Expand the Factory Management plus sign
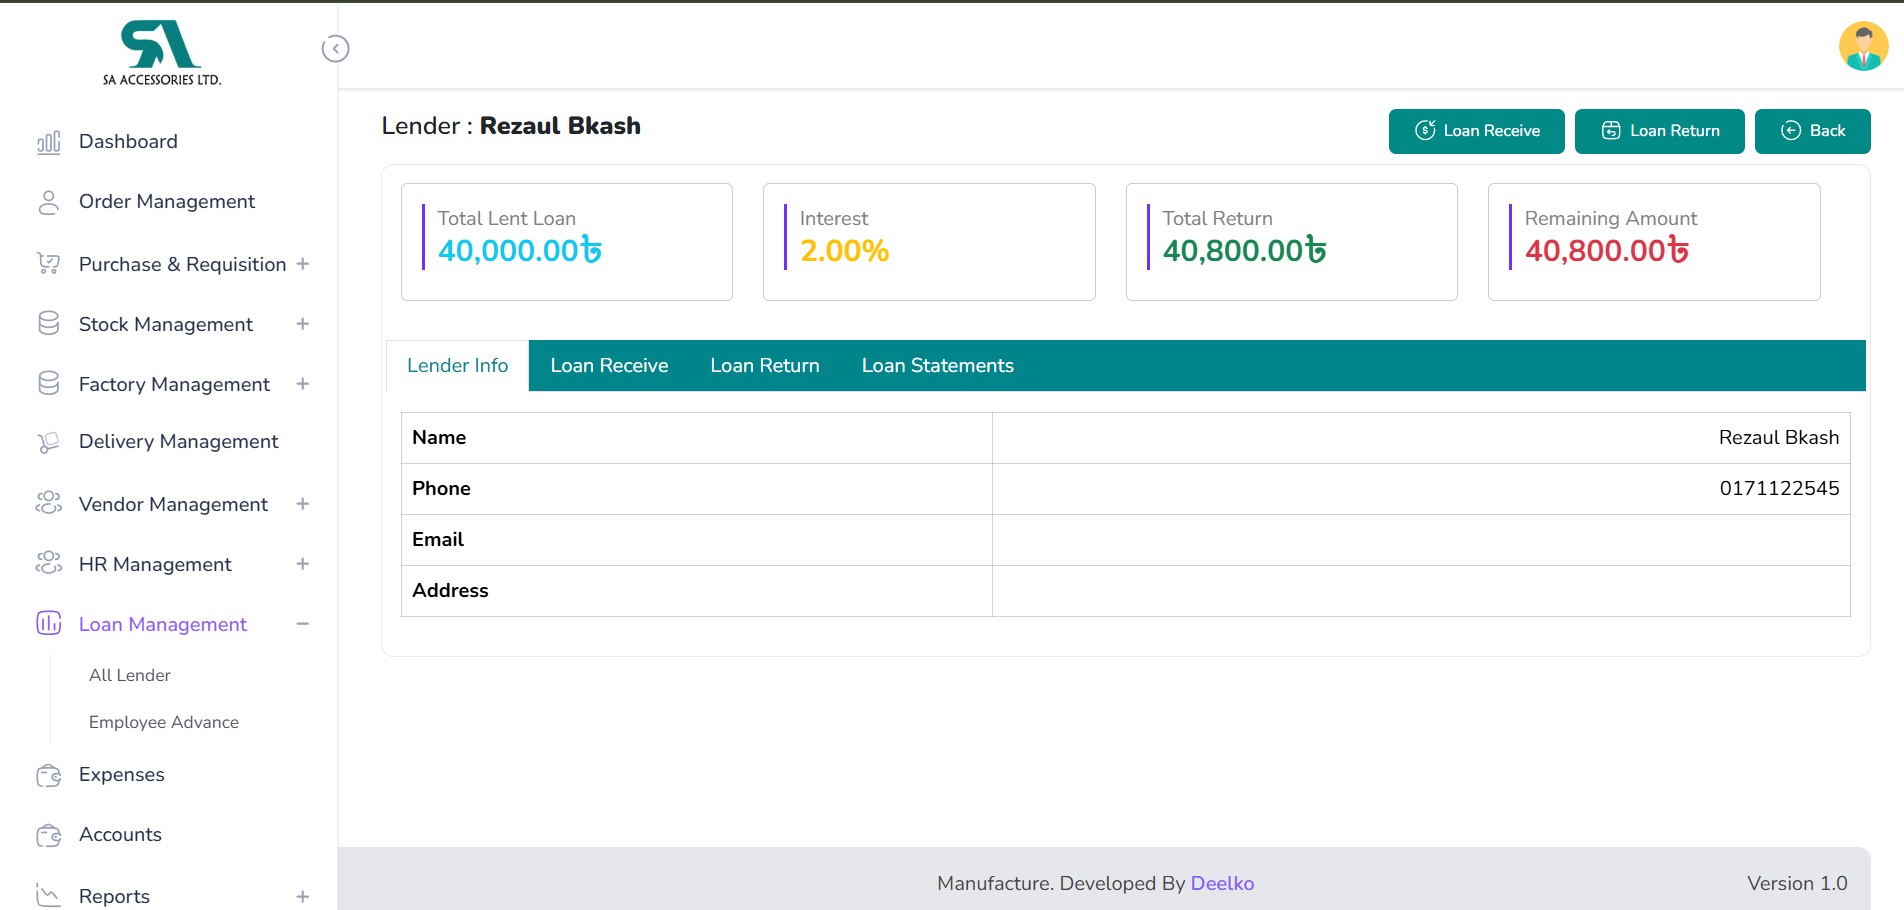This screenshot has height=910, width=1904. pyautogui.click(x=302, y=384)
